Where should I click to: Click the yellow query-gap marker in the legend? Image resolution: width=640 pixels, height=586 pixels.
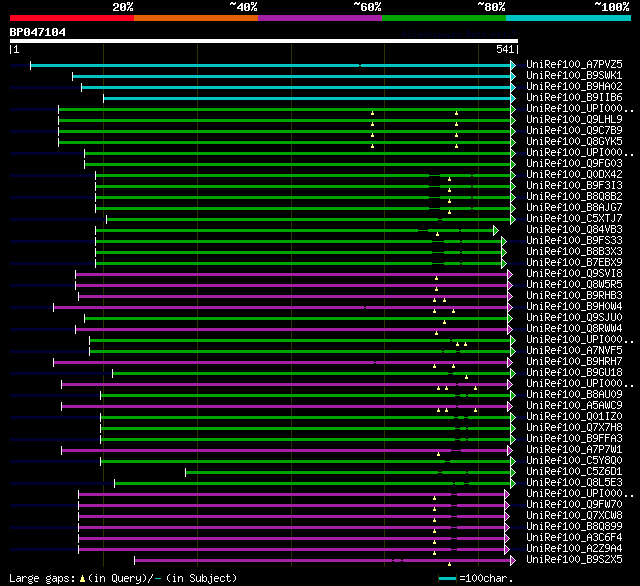[82, 578]
